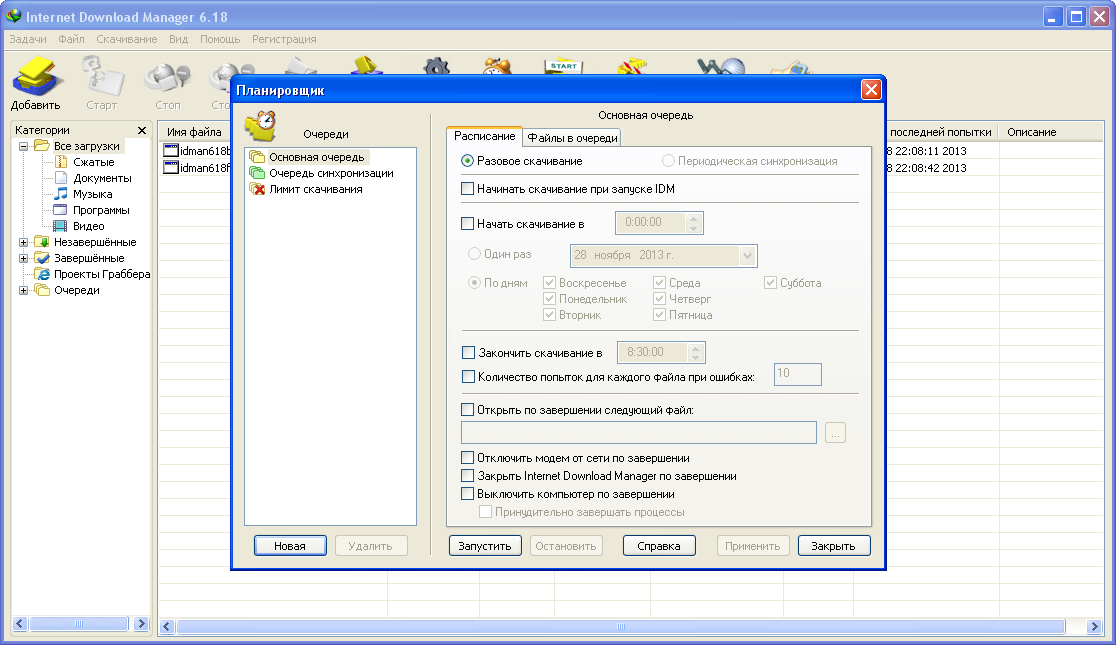Open the Вид menu

click(x=179, y=39)
